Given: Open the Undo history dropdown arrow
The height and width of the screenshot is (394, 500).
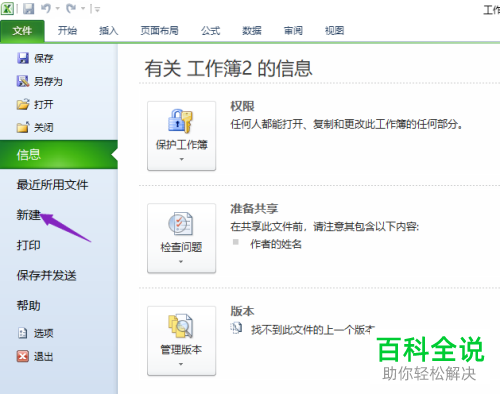Looking at the screenshot, I should pos(57,9).
